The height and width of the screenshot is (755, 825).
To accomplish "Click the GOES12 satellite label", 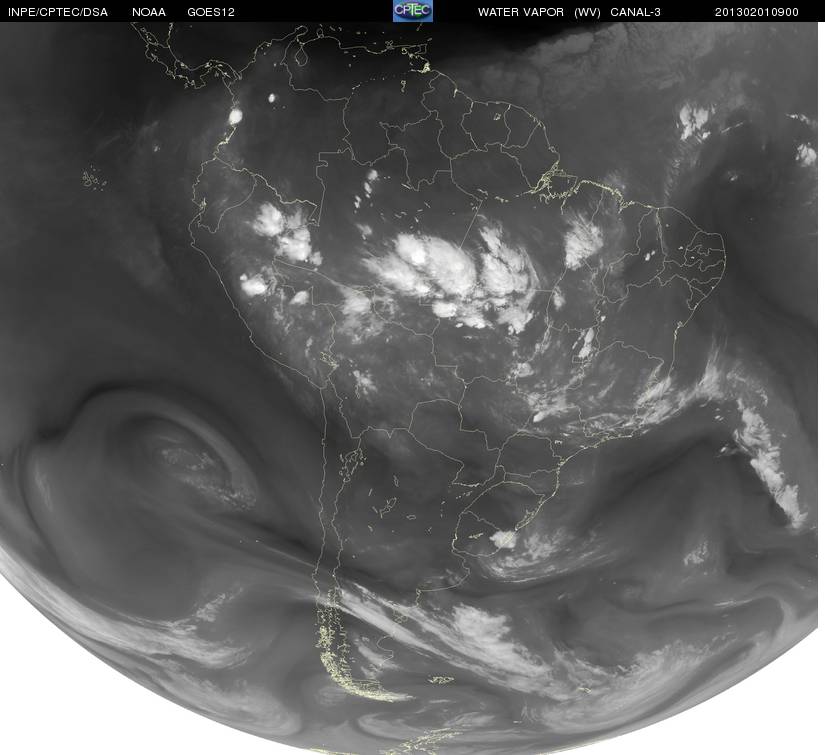I will tap(211, 12).
